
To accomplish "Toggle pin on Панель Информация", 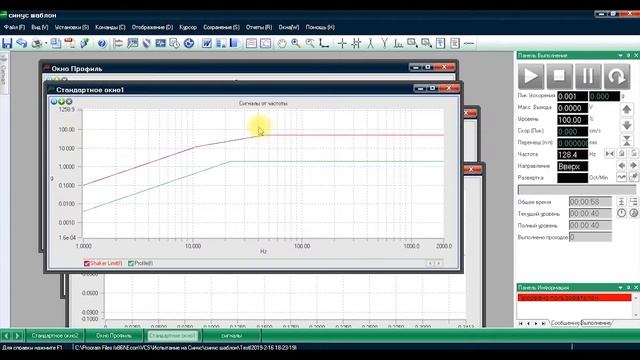I will point(629,287).
